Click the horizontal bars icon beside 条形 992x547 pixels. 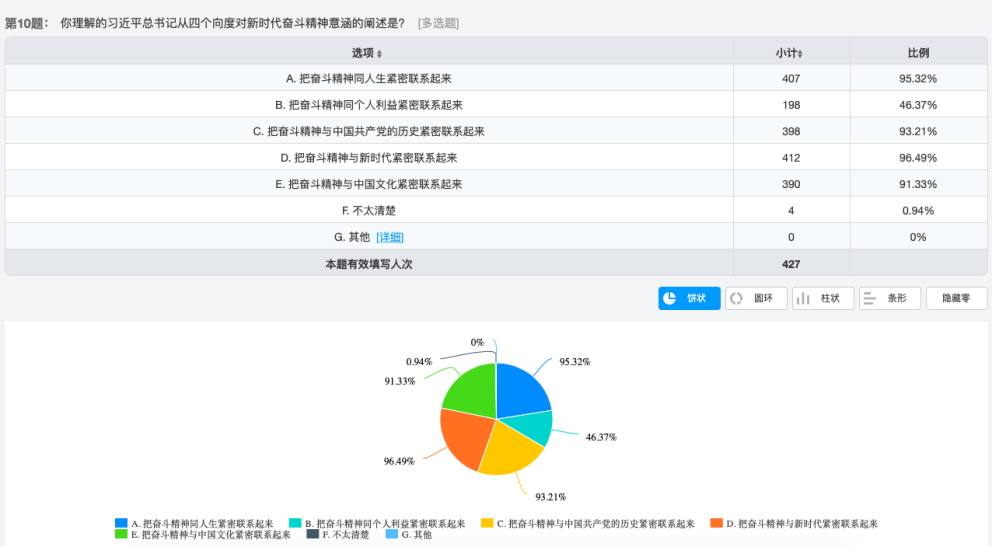pyautogui.click(x=870, y=298)
